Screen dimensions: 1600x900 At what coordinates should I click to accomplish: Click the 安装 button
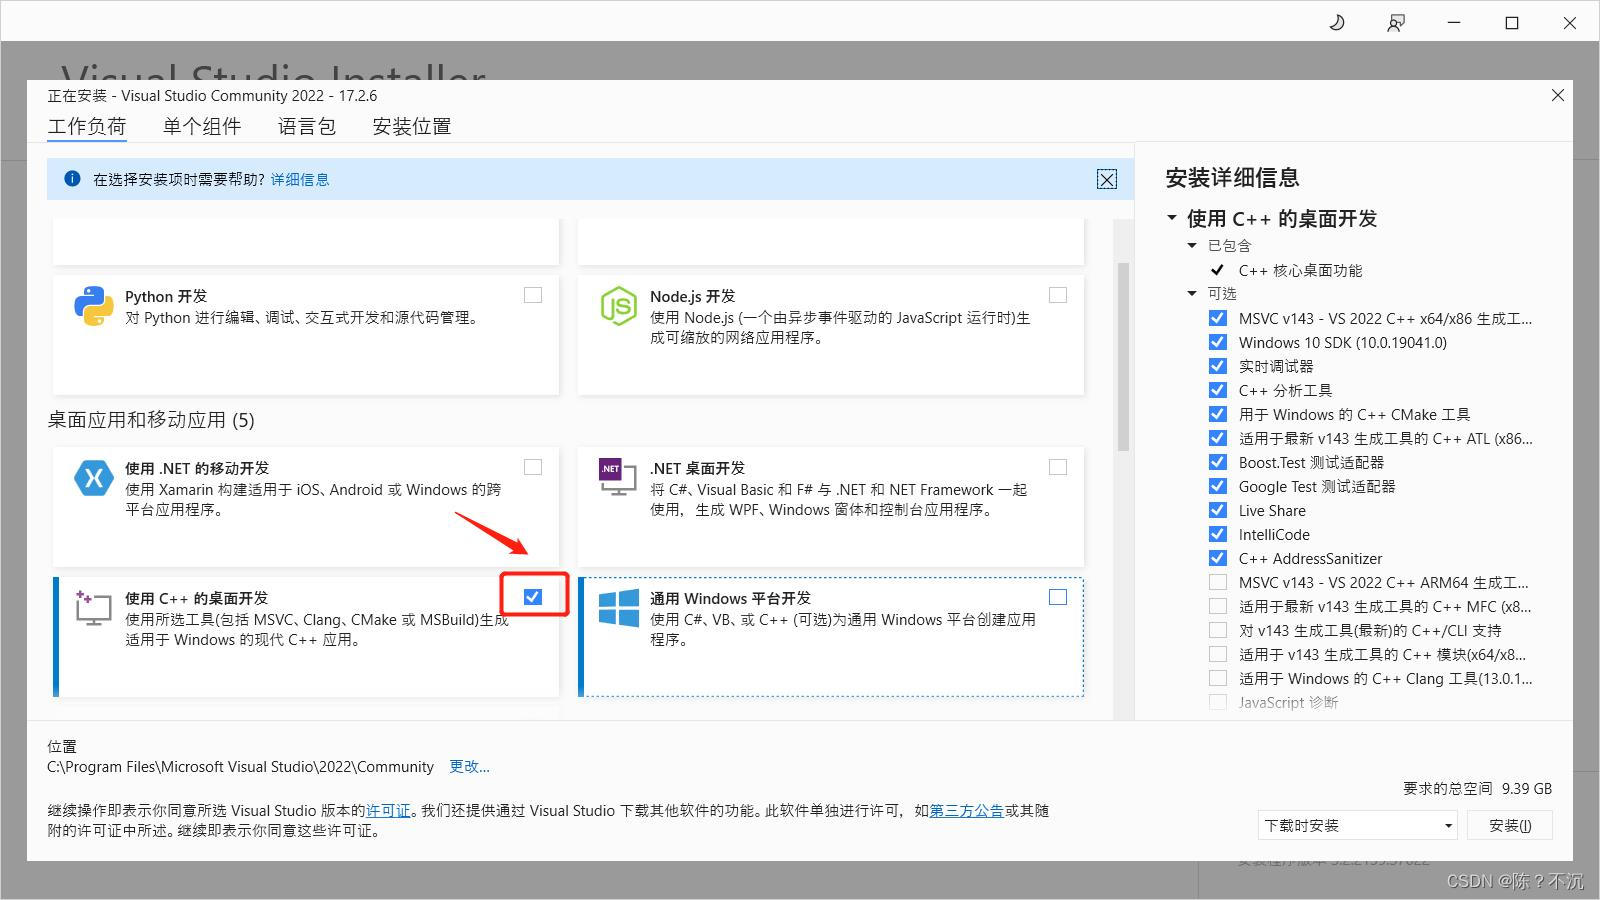click(1510, 825)
